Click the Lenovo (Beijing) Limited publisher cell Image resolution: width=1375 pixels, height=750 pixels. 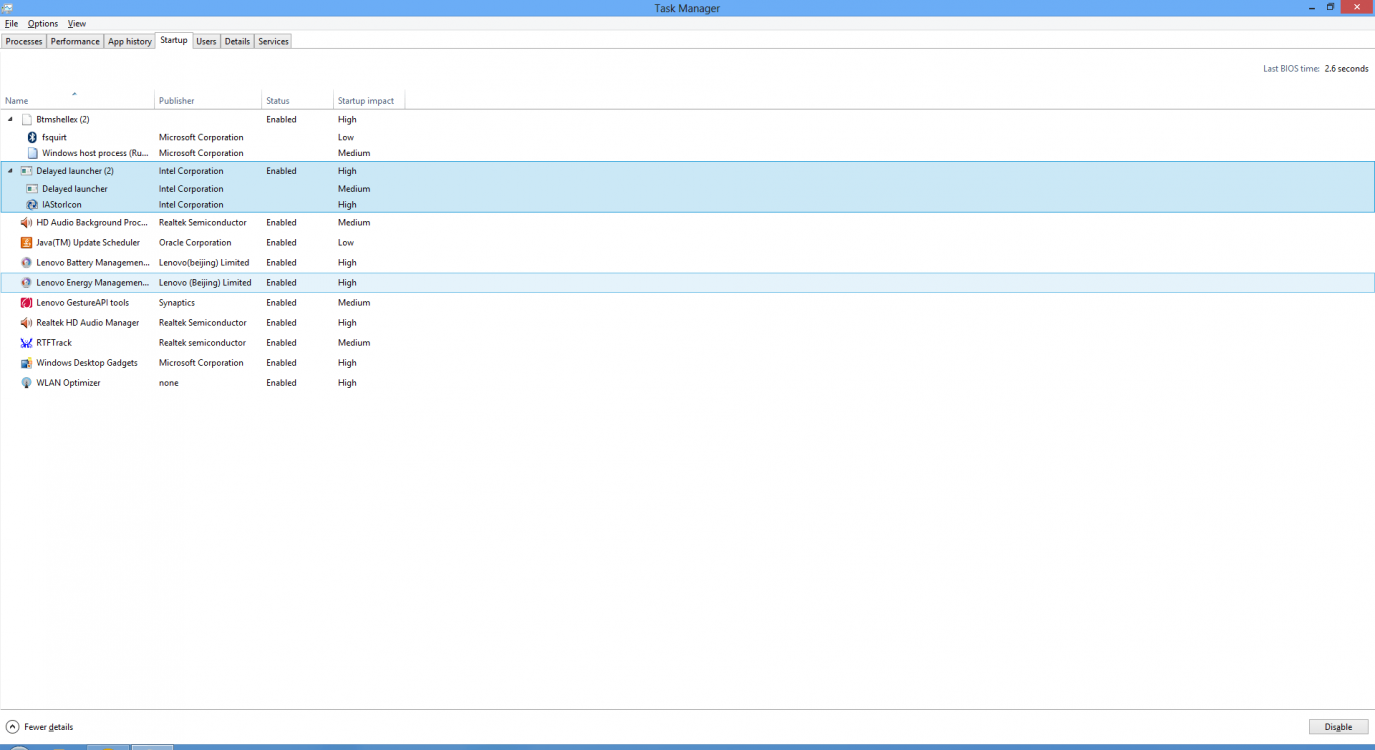pos(205,283)
